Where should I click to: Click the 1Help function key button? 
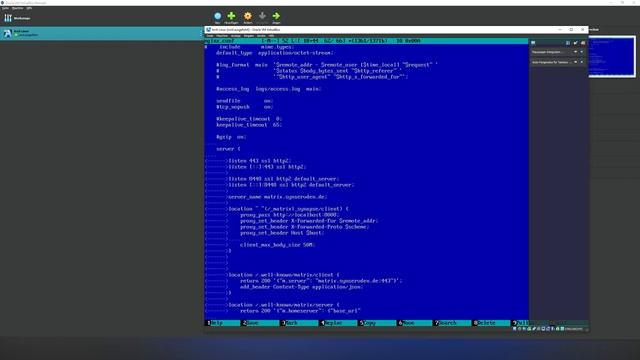(x=222, y=323)
